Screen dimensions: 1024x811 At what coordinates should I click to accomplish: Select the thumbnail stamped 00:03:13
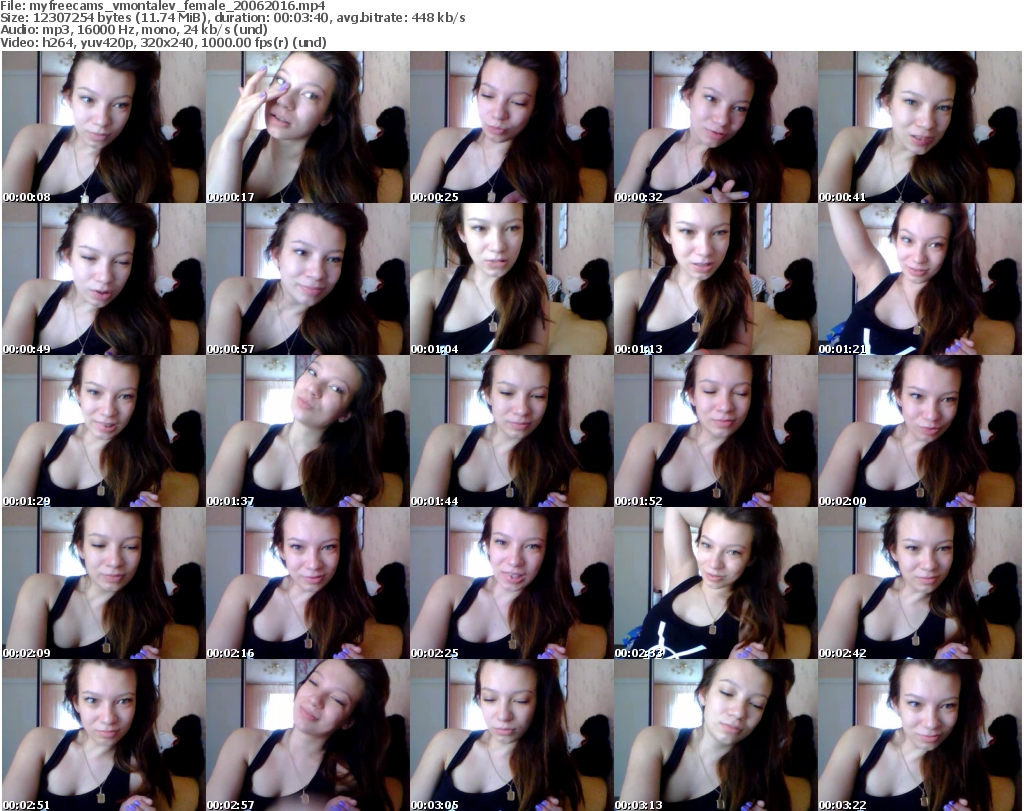716,735
